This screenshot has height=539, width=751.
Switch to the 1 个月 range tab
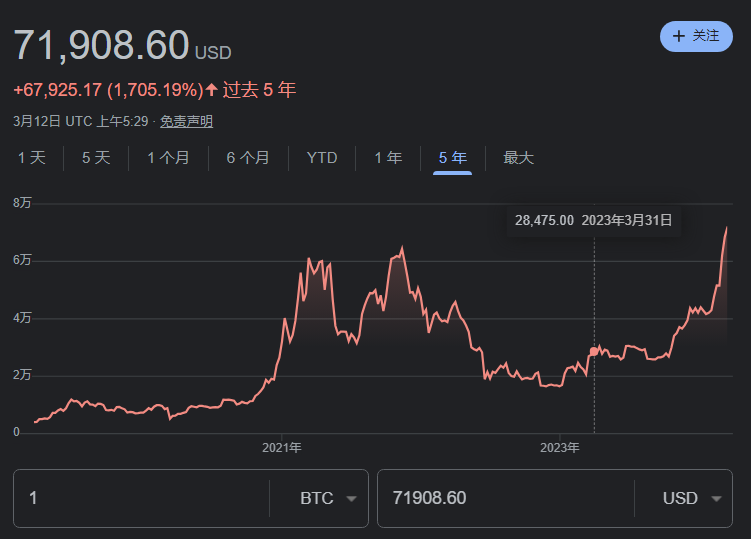[x=168, y=158]
